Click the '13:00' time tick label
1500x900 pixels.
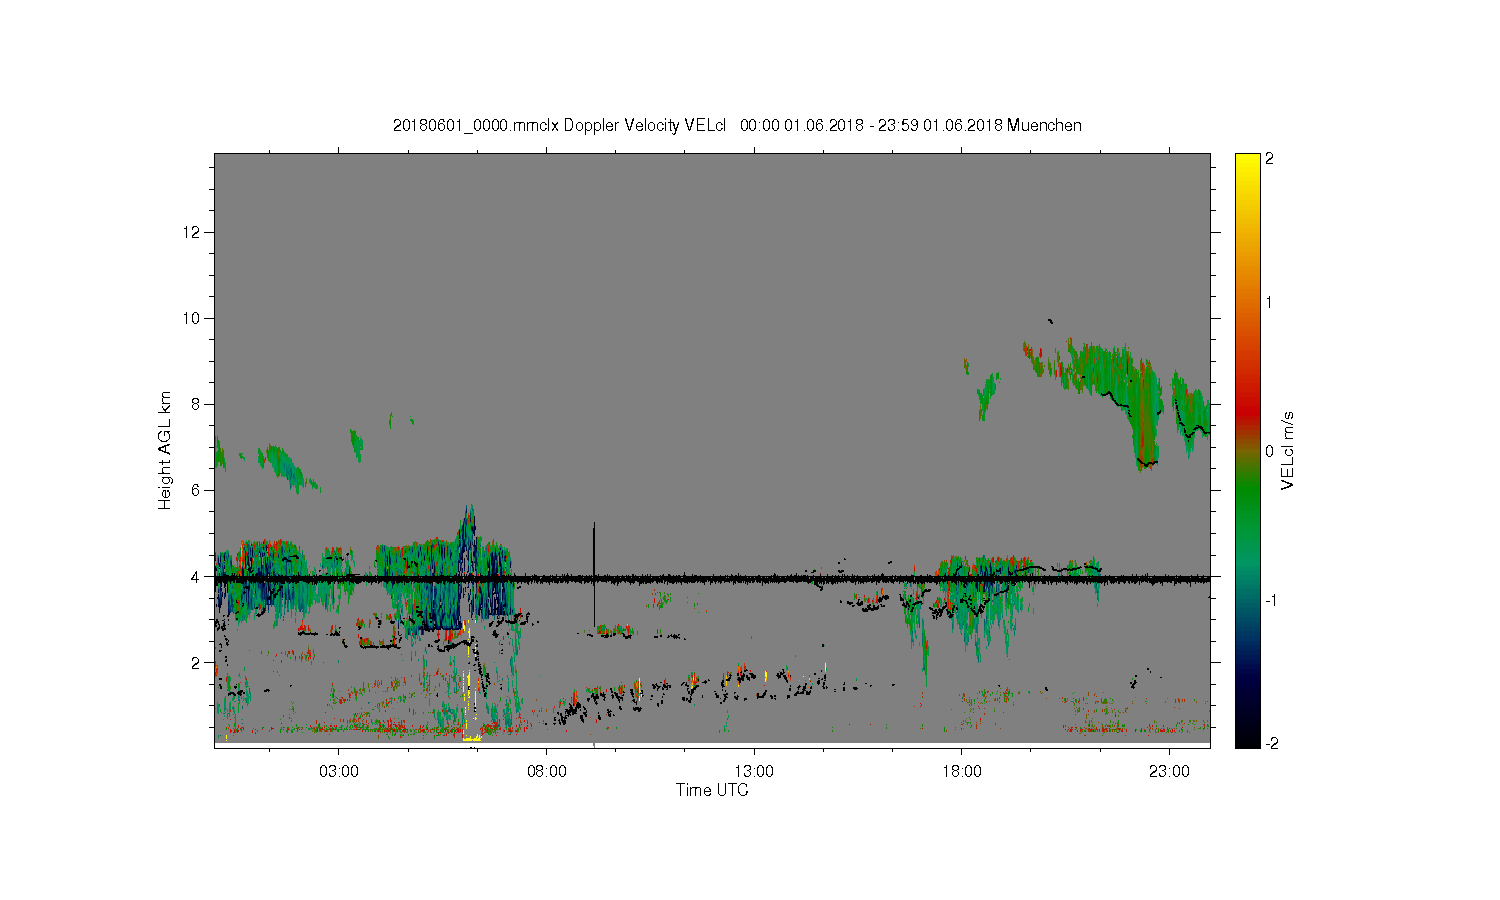754,772
